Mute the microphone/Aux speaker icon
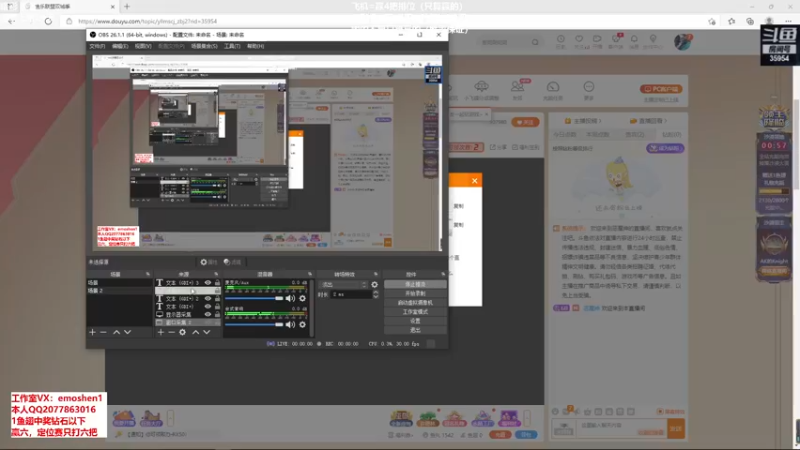The height and width of the screenshot is (450, 800). [290, 298]
